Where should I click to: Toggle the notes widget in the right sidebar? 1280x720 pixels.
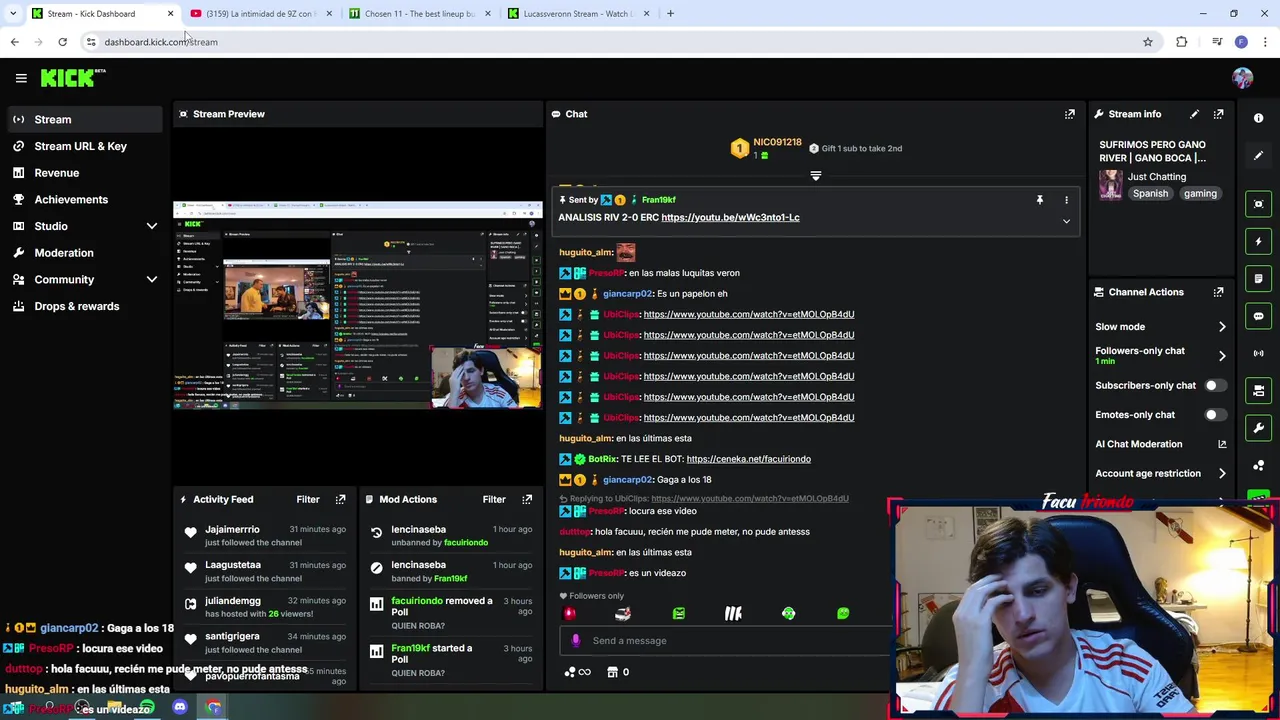pos(1259,278)
